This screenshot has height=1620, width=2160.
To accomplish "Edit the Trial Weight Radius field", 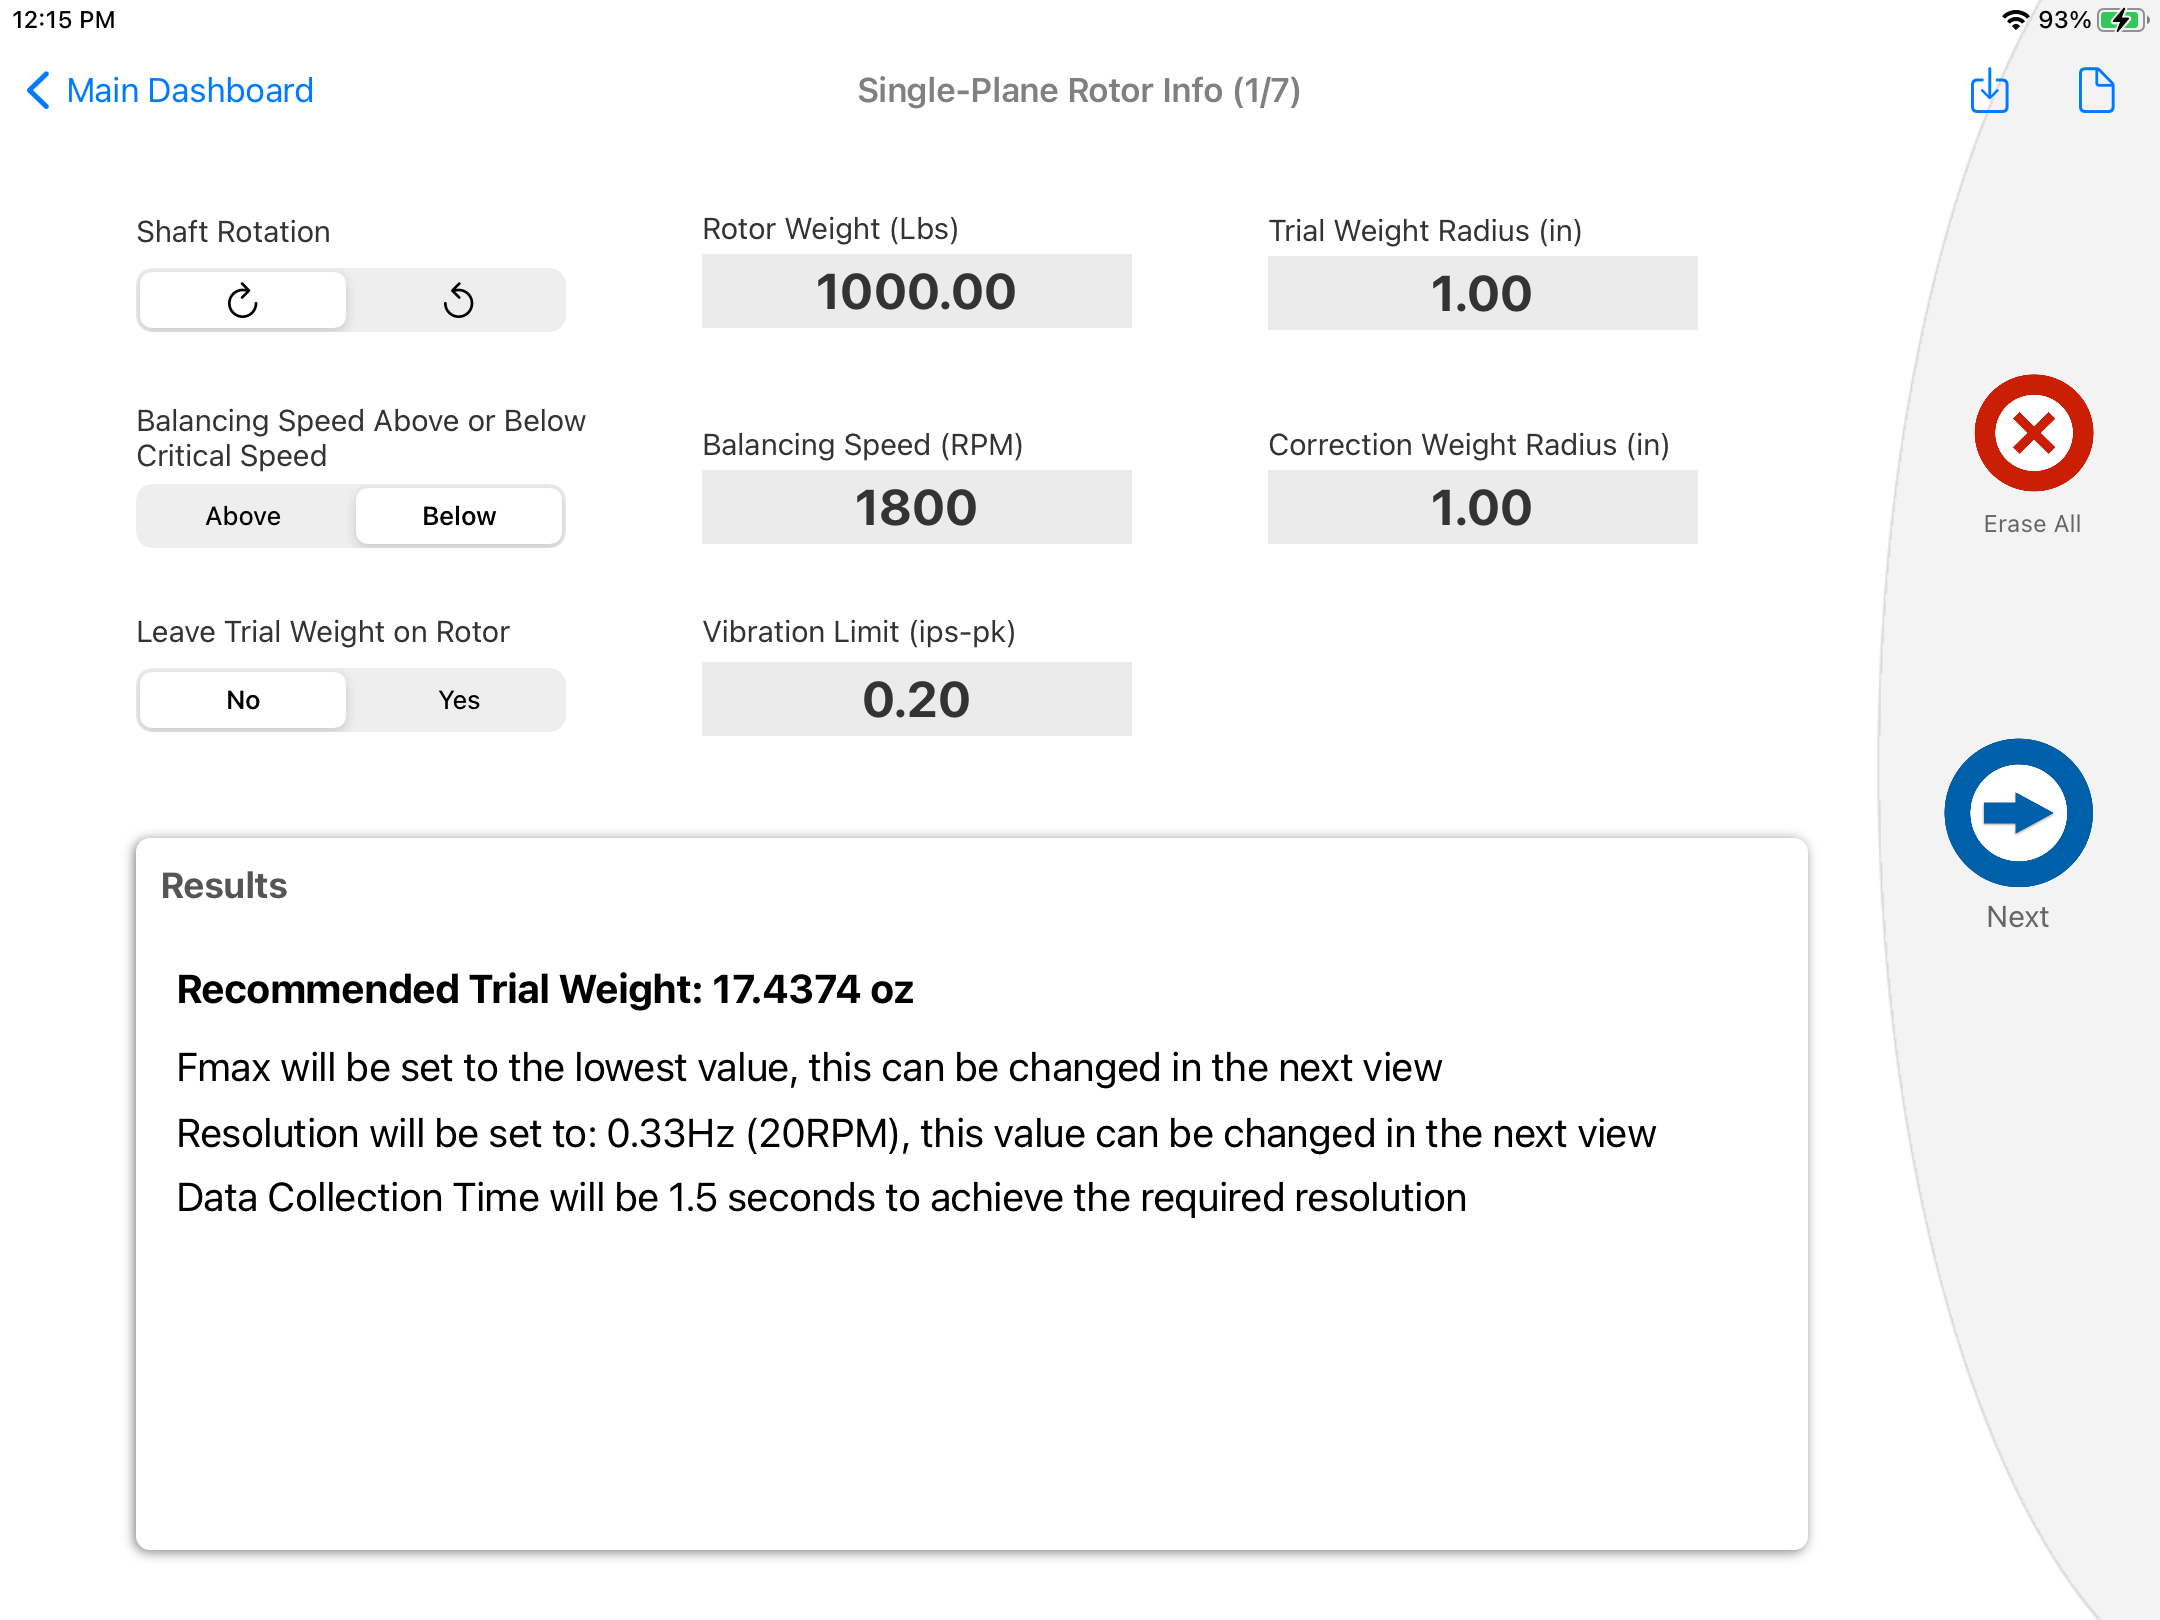I will point(1482,293).
